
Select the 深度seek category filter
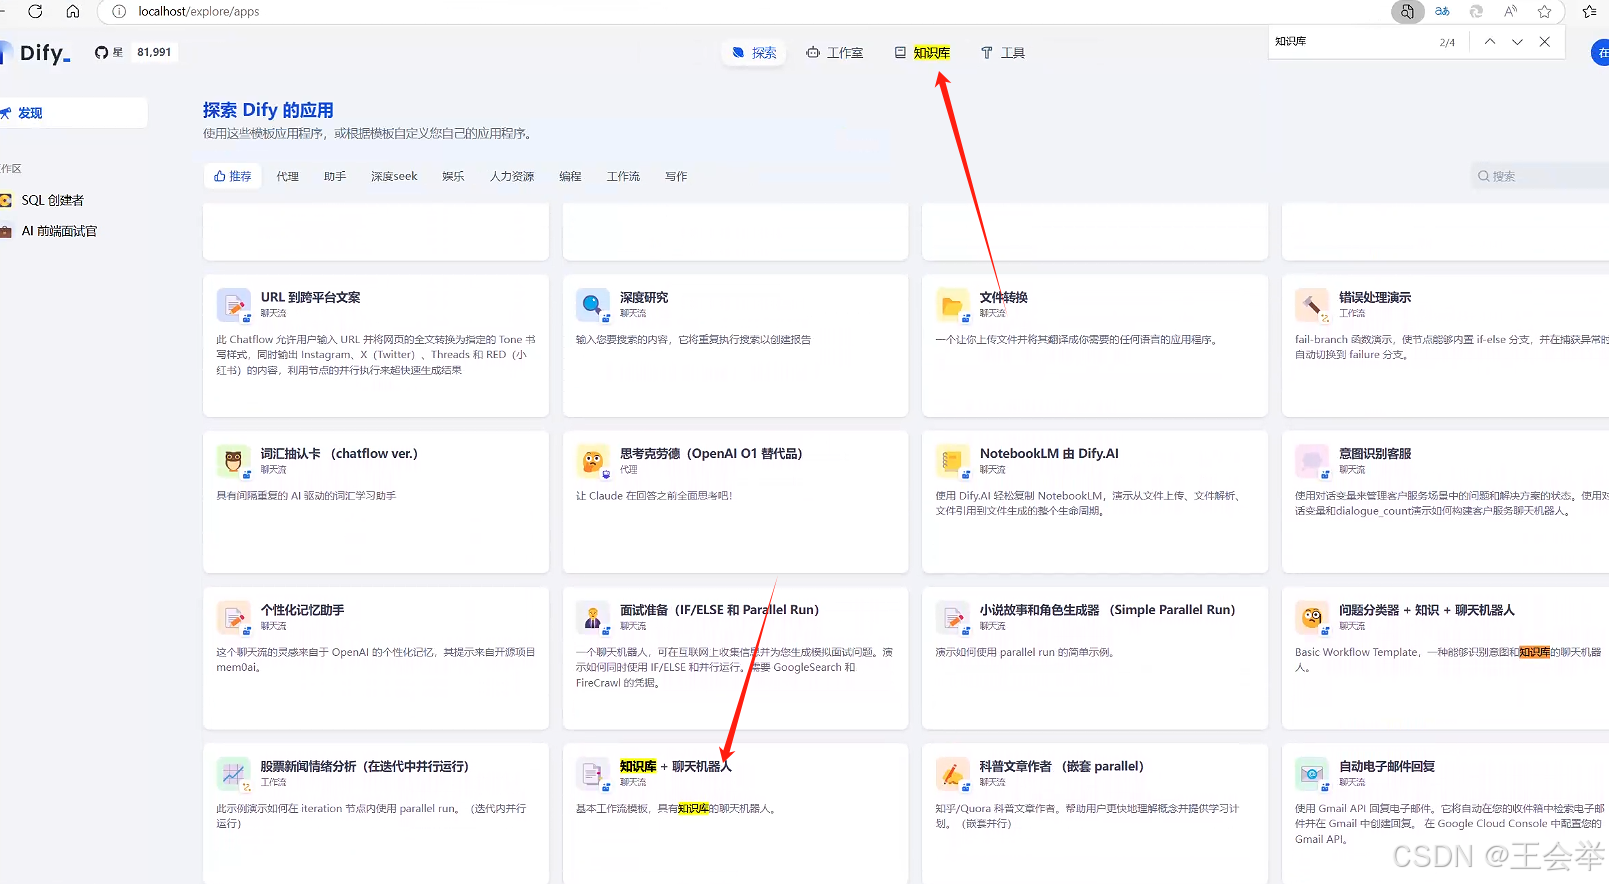coord(394,176)
